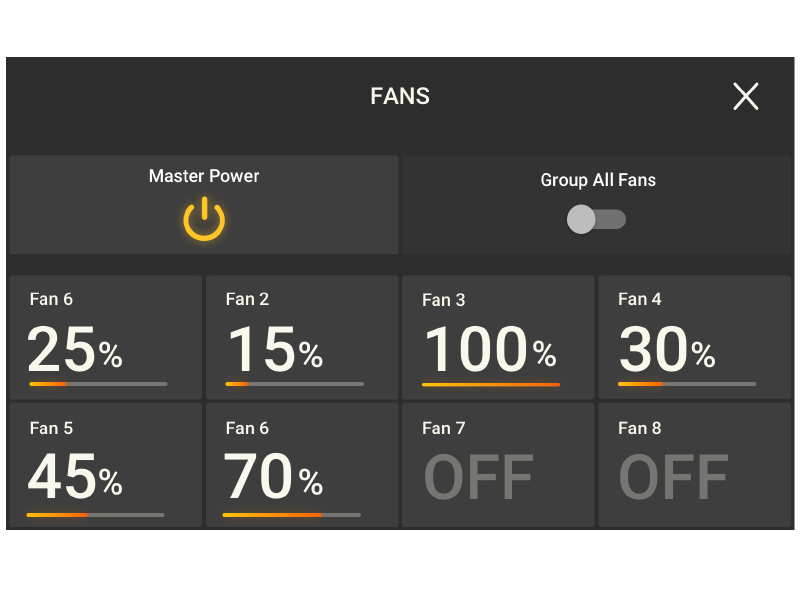Click the Group All Fans label
The image size is (800, 600).
coord(598,181)
